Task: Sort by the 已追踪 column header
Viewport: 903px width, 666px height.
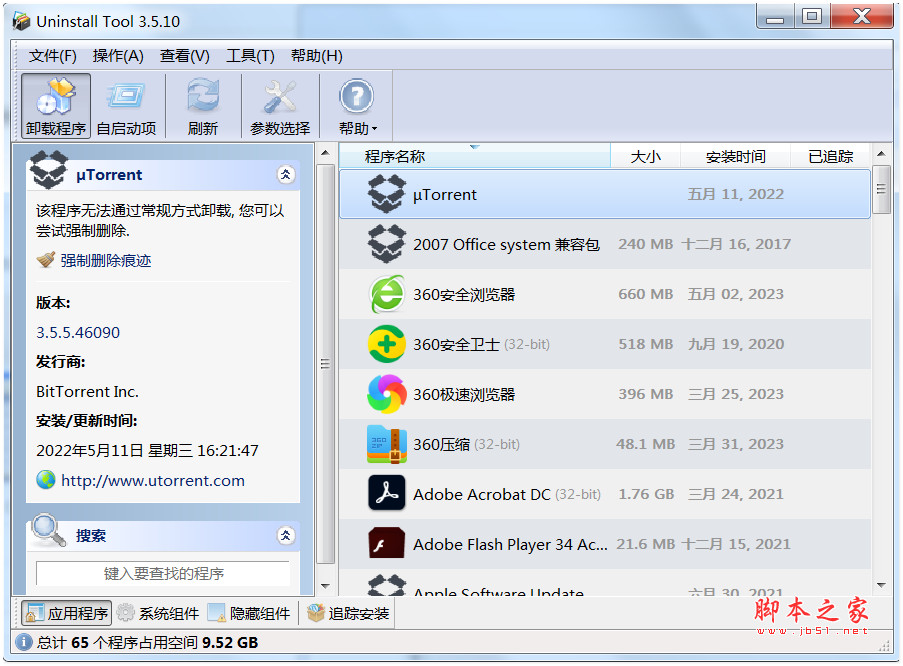Action: [830, 156]
